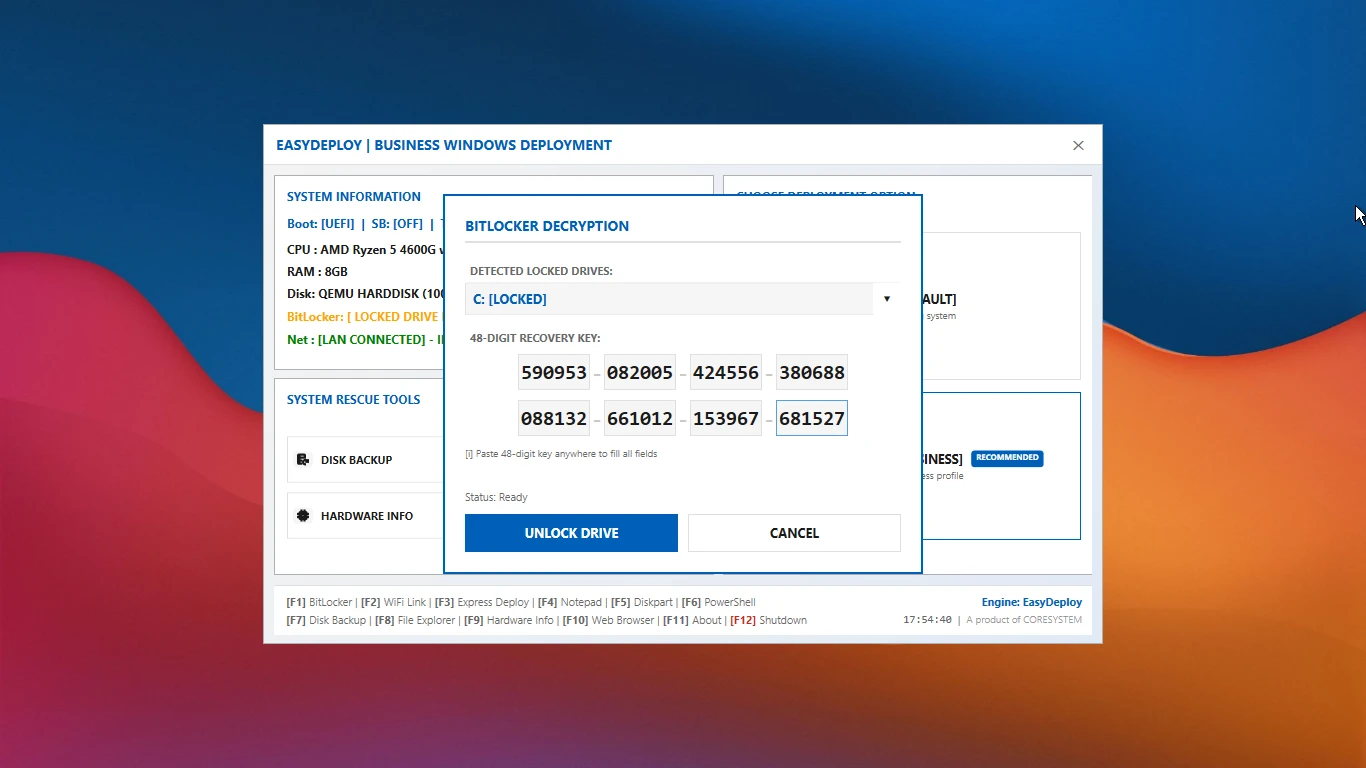Select recovery key field containing 590953
This screenshot has height=768, width=1366.
(554, 372)
